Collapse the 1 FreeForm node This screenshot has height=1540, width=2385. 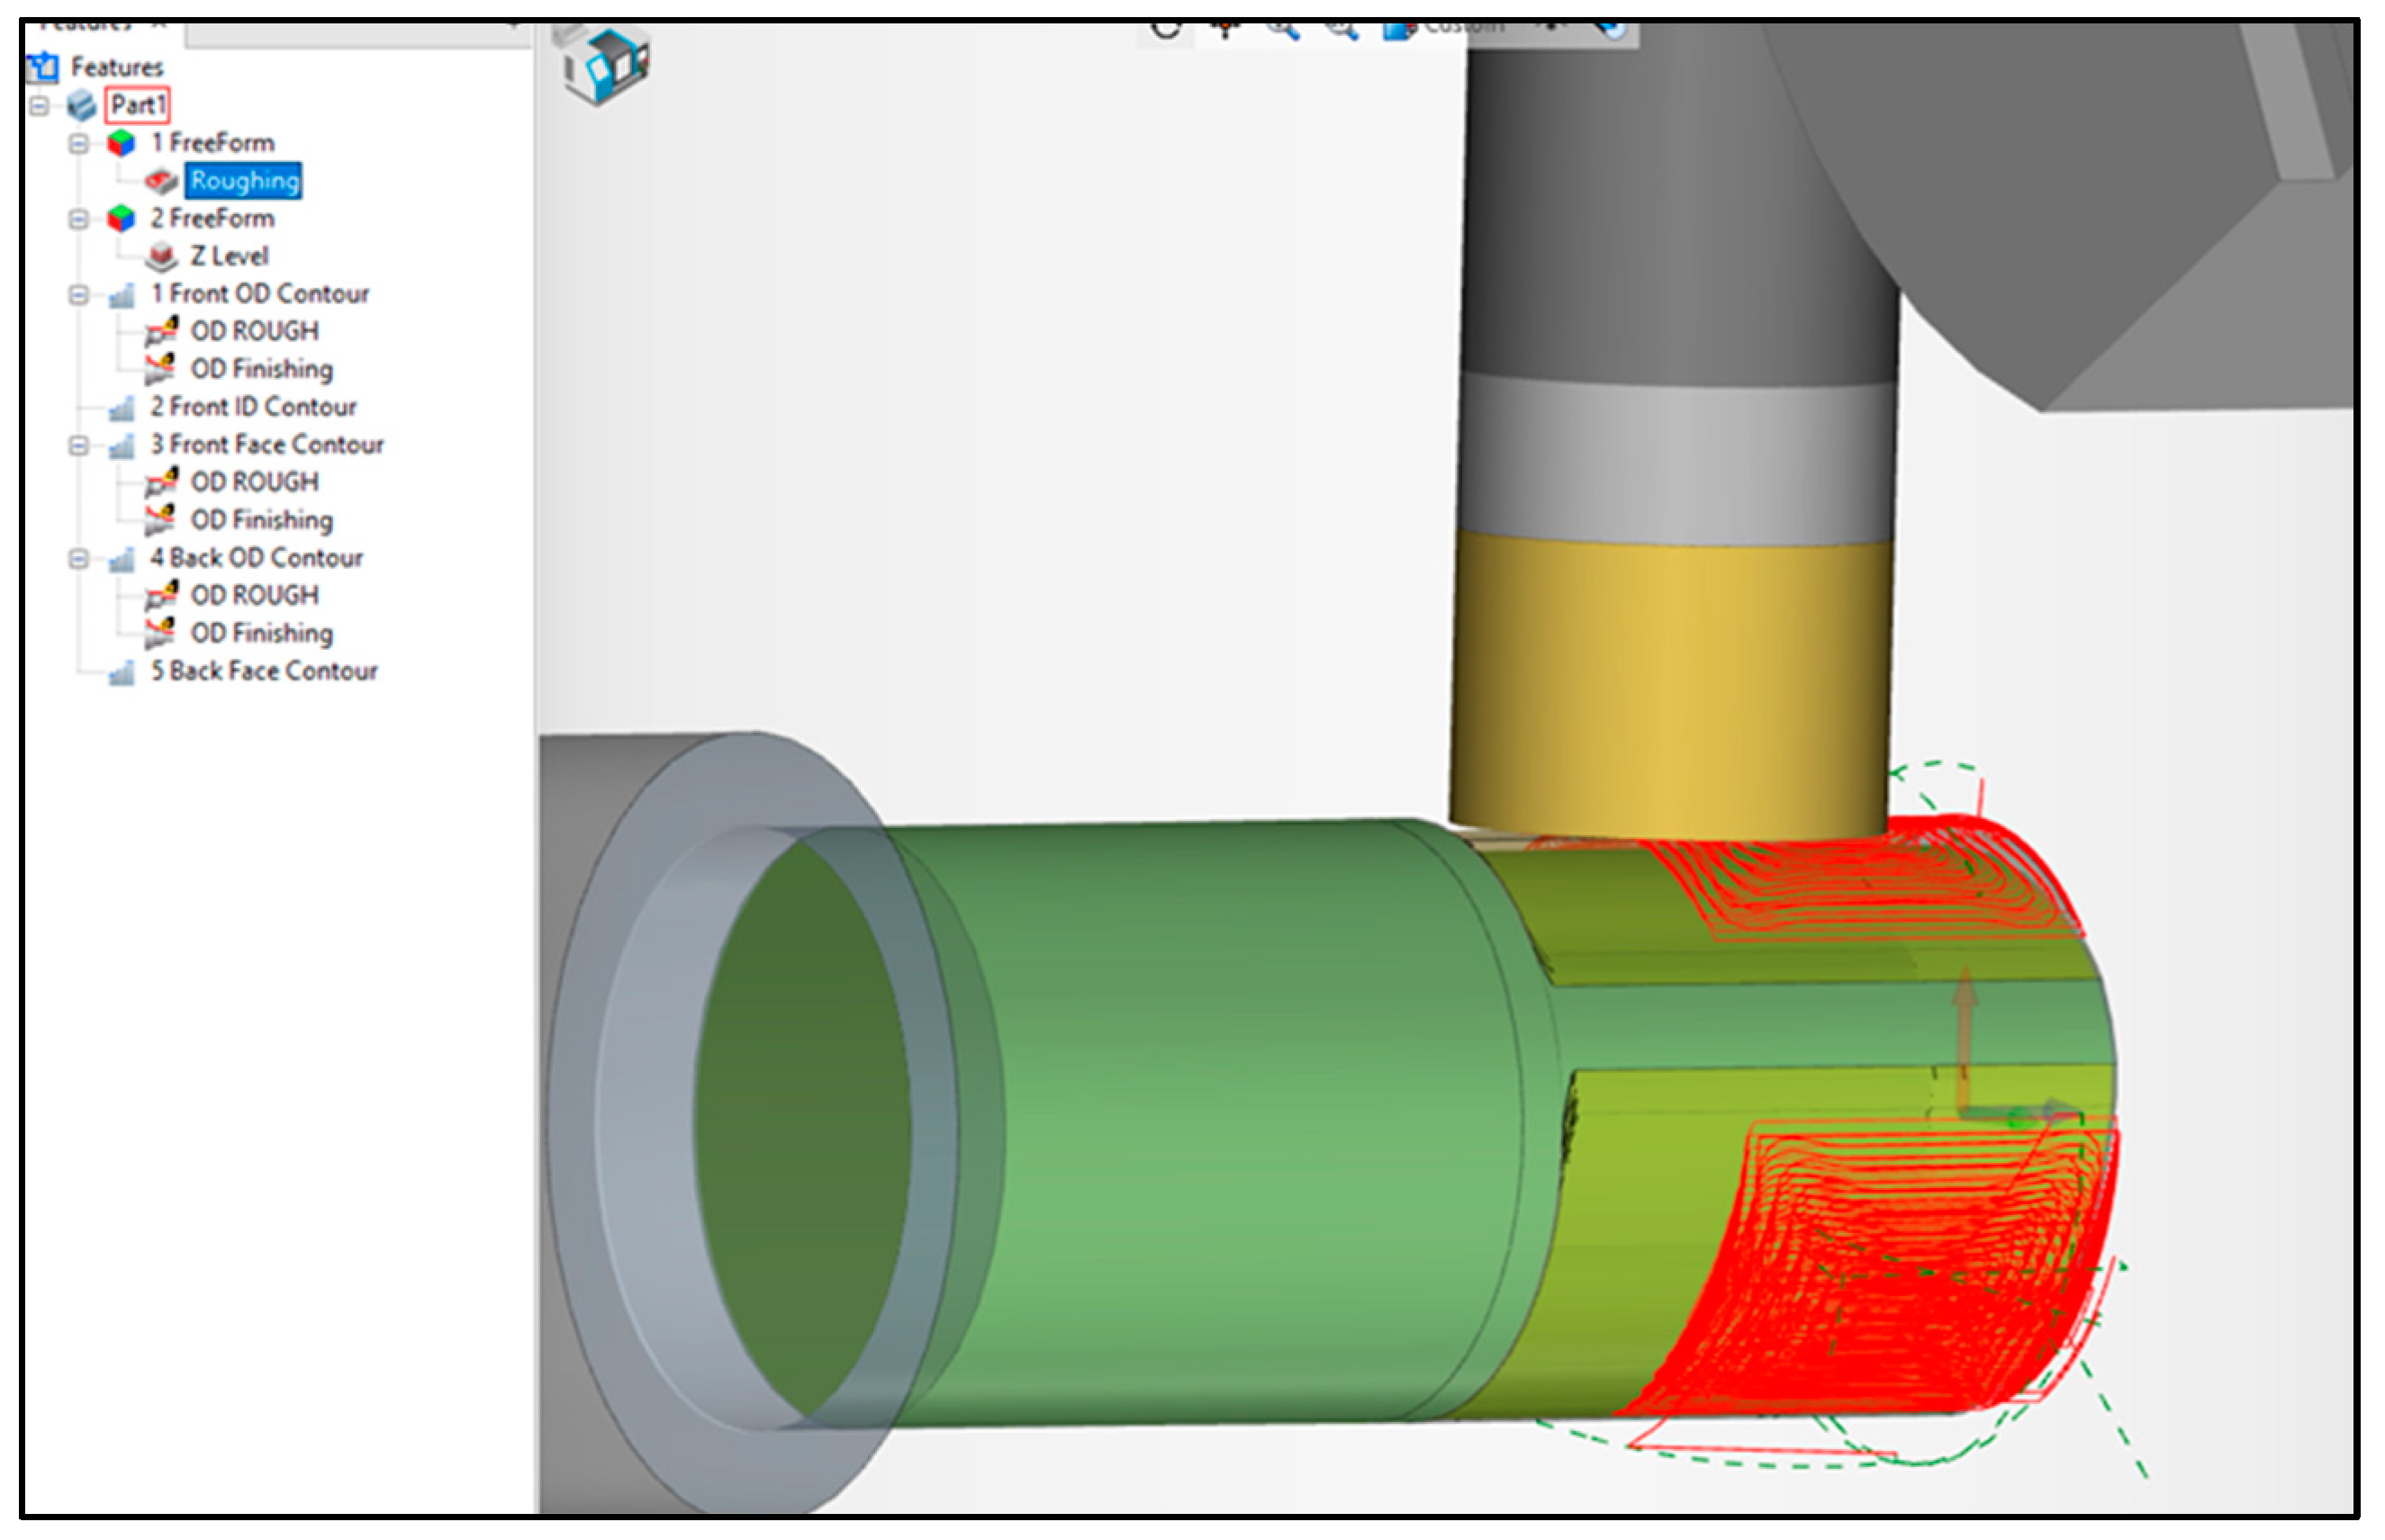[78, 143]
